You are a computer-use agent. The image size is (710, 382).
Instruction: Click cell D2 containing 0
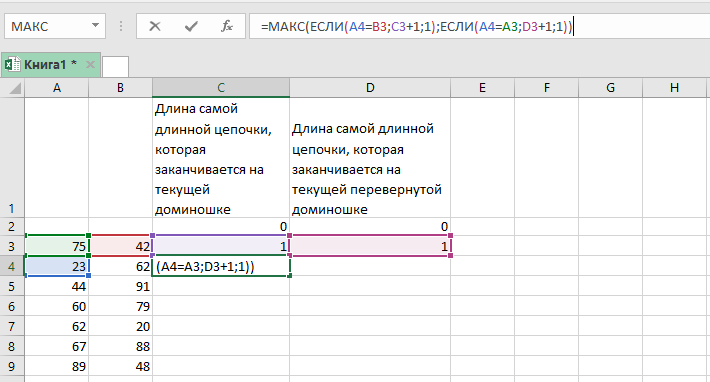point(370,226)
